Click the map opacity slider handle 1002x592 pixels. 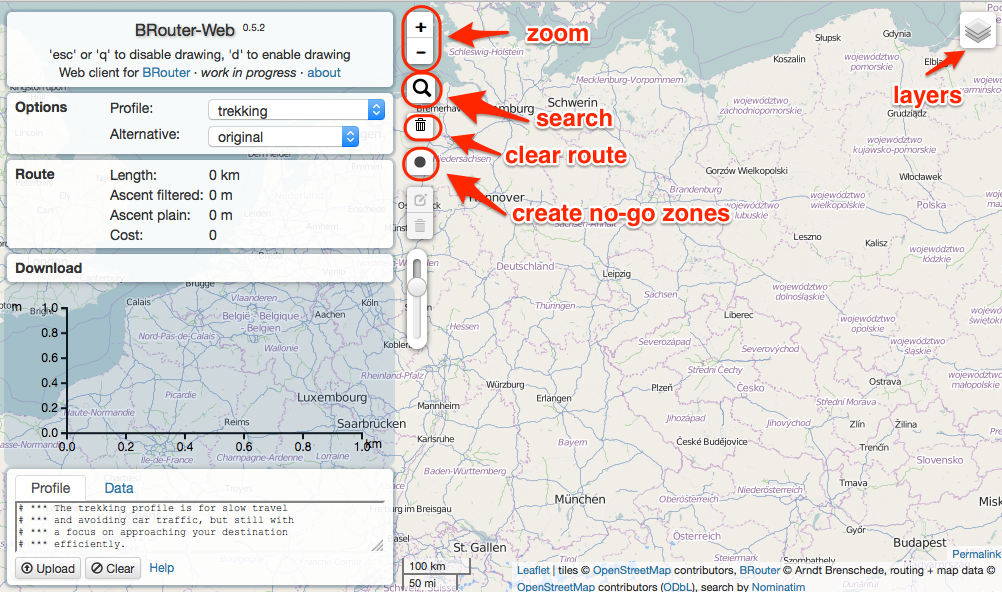418,287
